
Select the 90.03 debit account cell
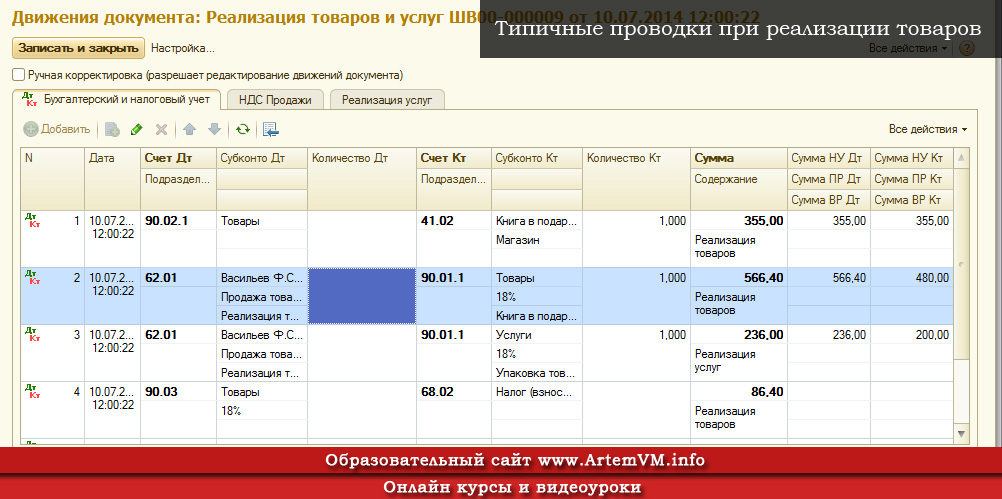[x=178, y=392]
